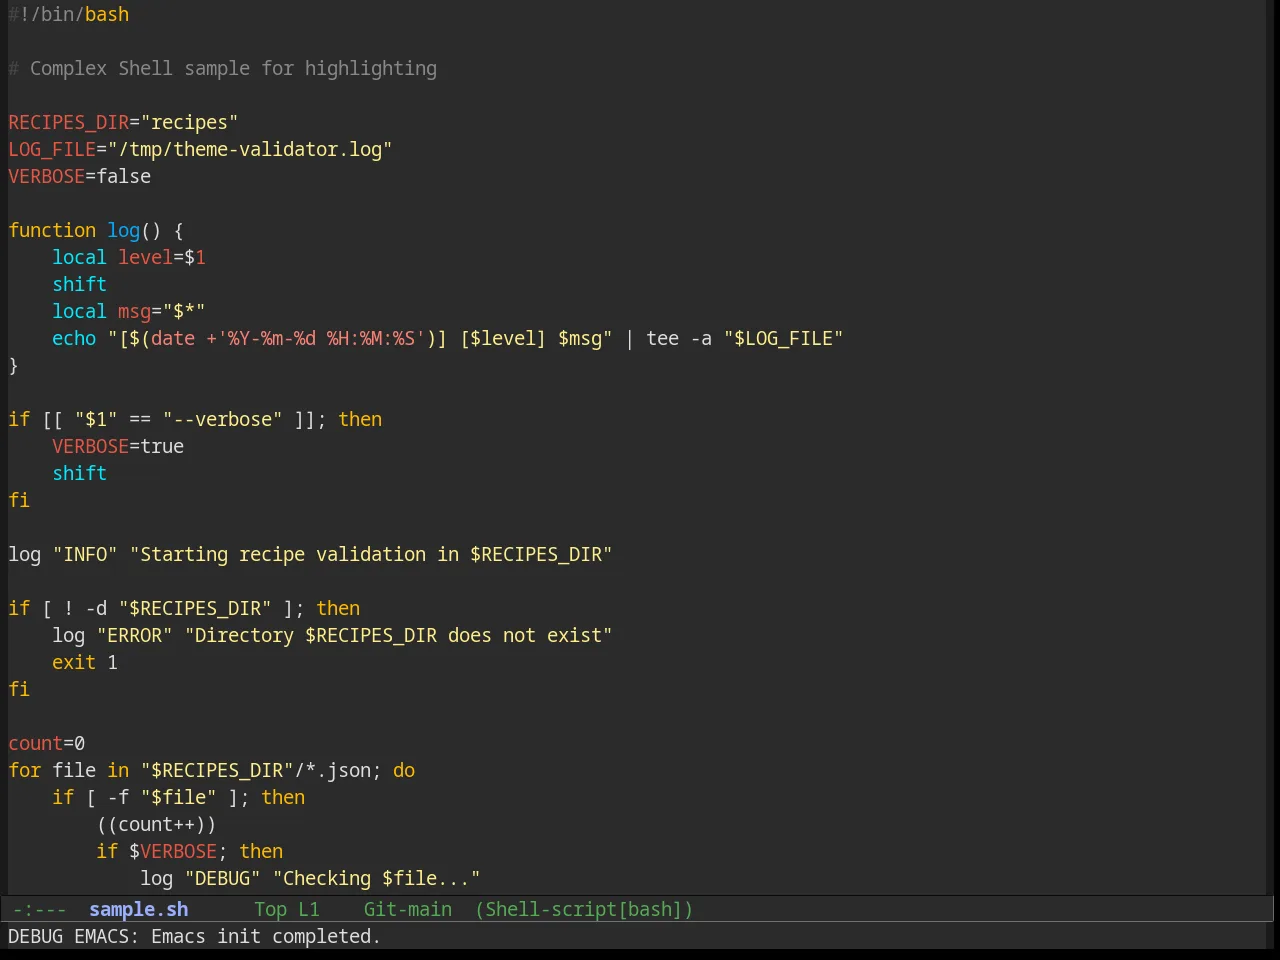Place cursor on the shebang bash line

pyautogui.click(x=69, y=14)
